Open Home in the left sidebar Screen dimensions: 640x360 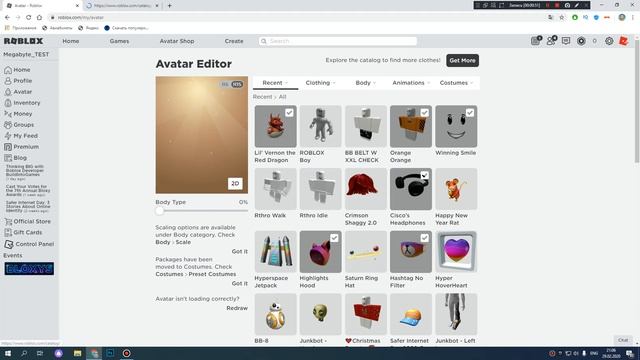[x=17, y=70]
